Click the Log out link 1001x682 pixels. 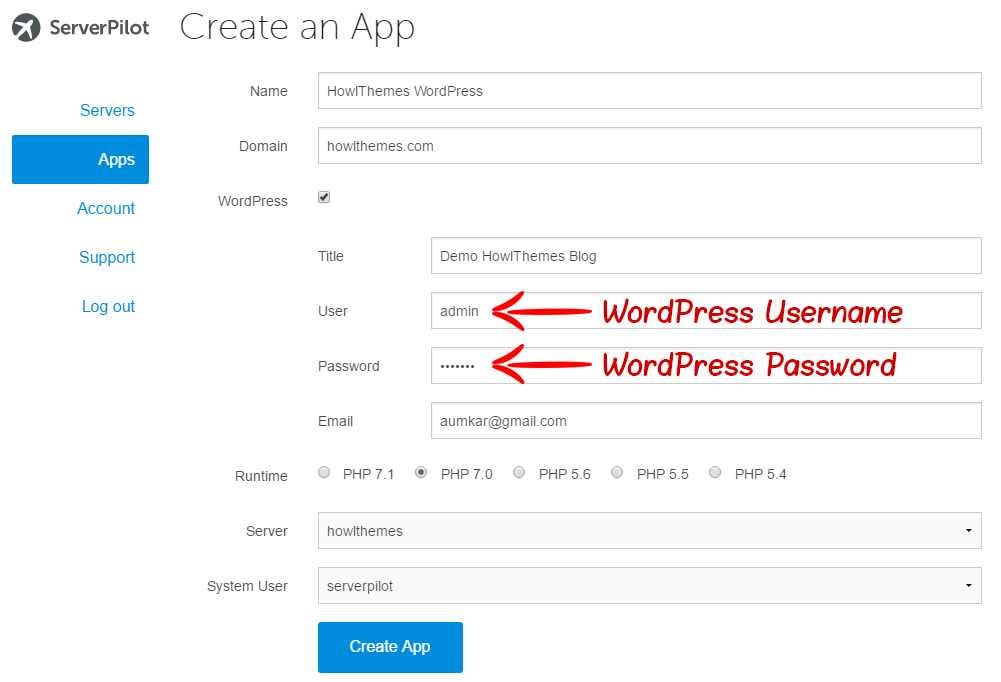tap(108, 307)
